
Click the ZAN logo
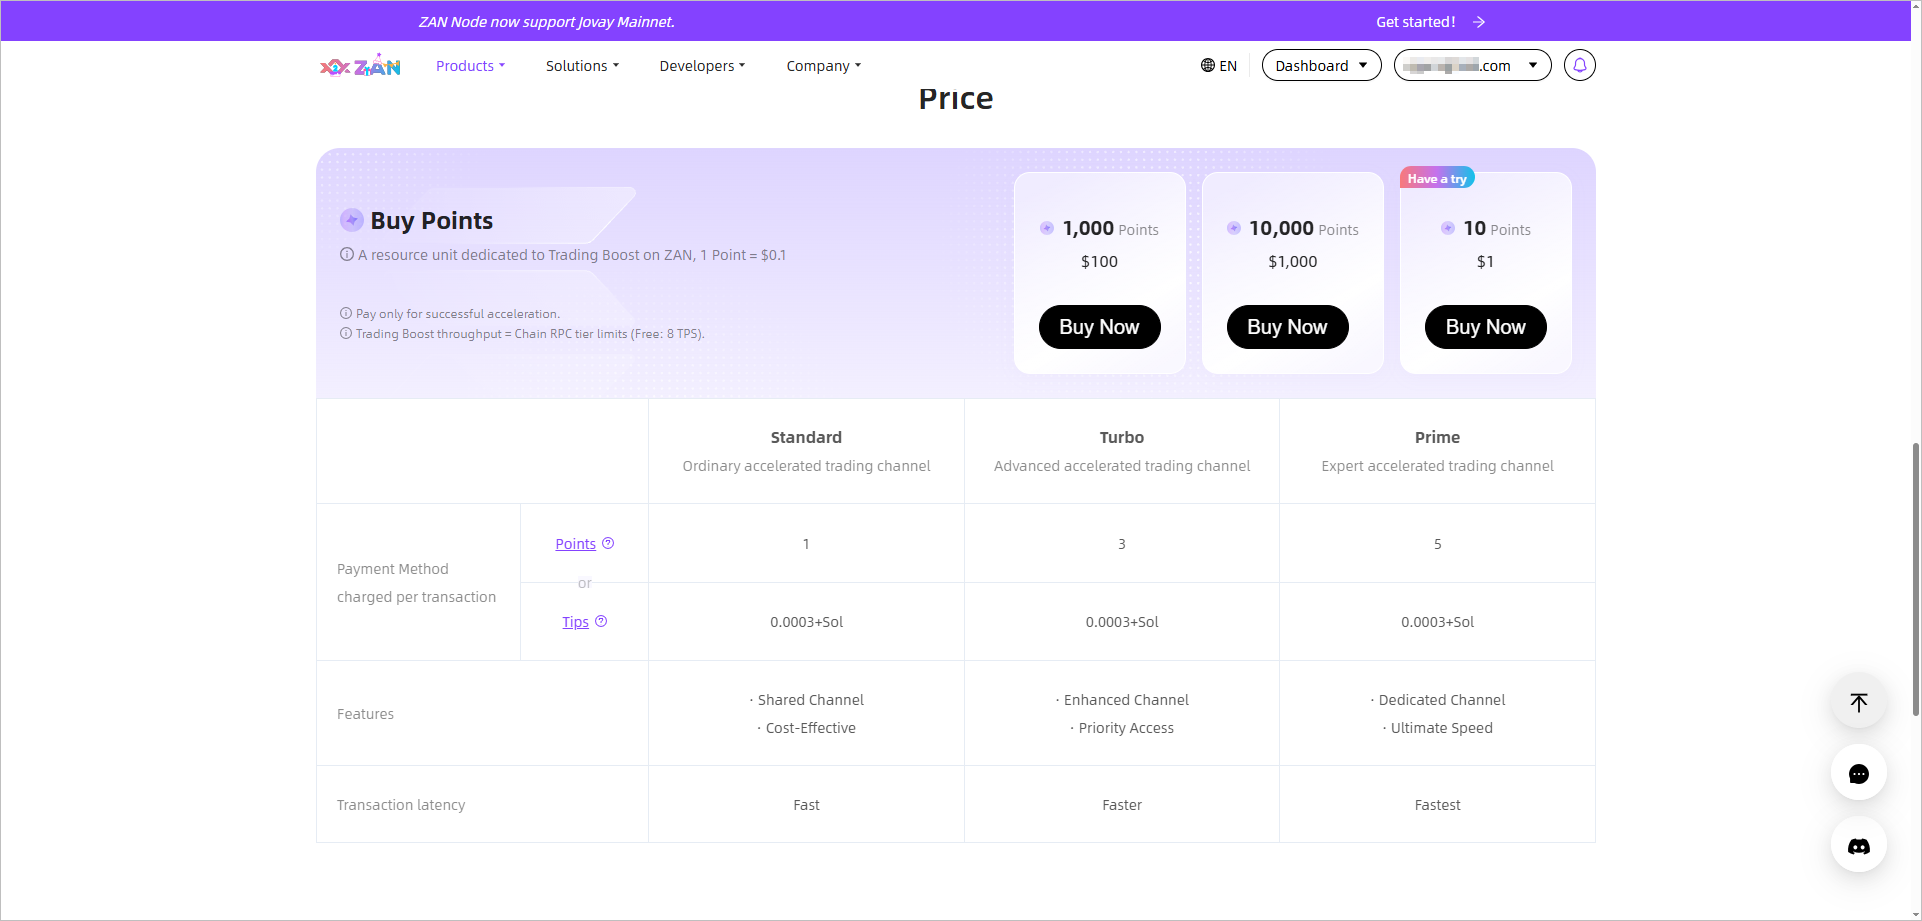[x=360, y=65]
